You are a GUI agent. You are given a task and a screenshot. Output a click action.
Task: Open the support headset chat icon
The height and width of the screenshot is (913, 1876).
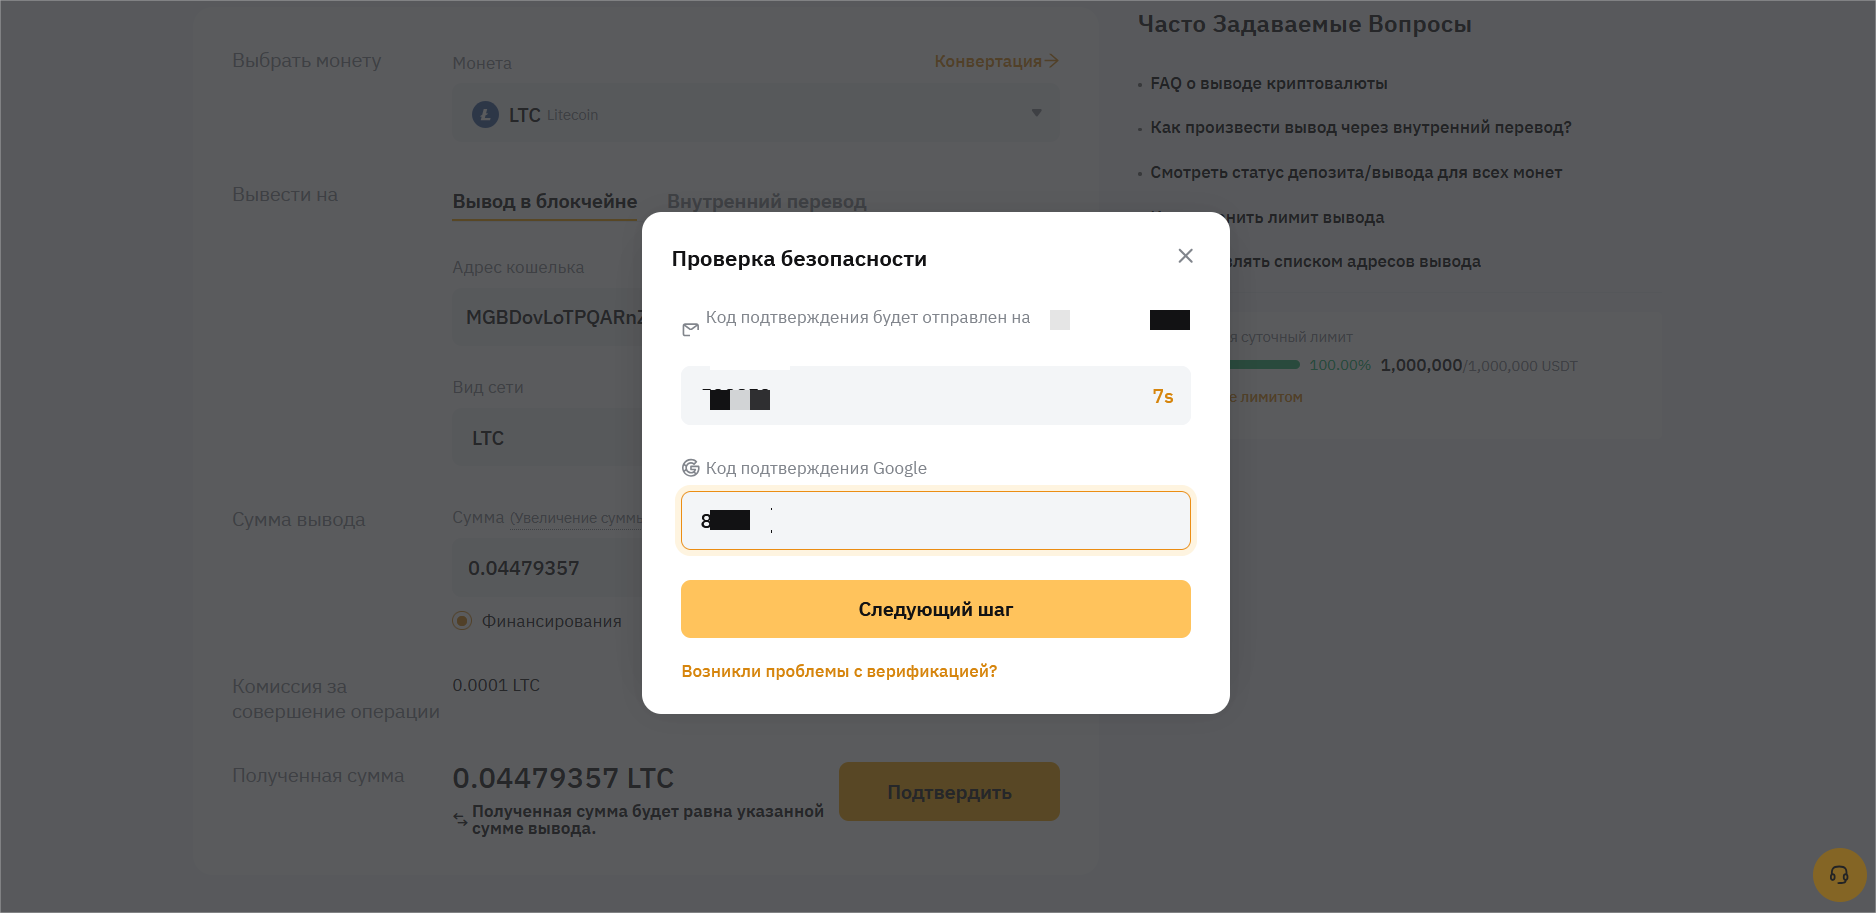click(x=1838, y=875)
